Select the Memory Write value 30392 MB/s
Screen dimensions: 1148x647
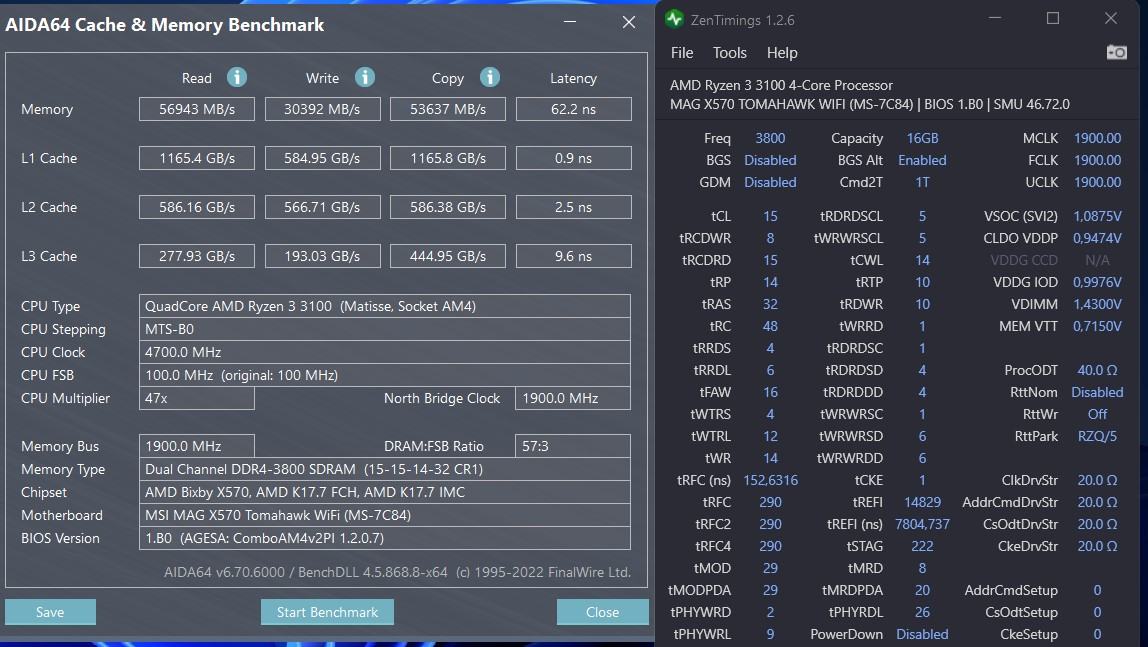pos(322,109)
